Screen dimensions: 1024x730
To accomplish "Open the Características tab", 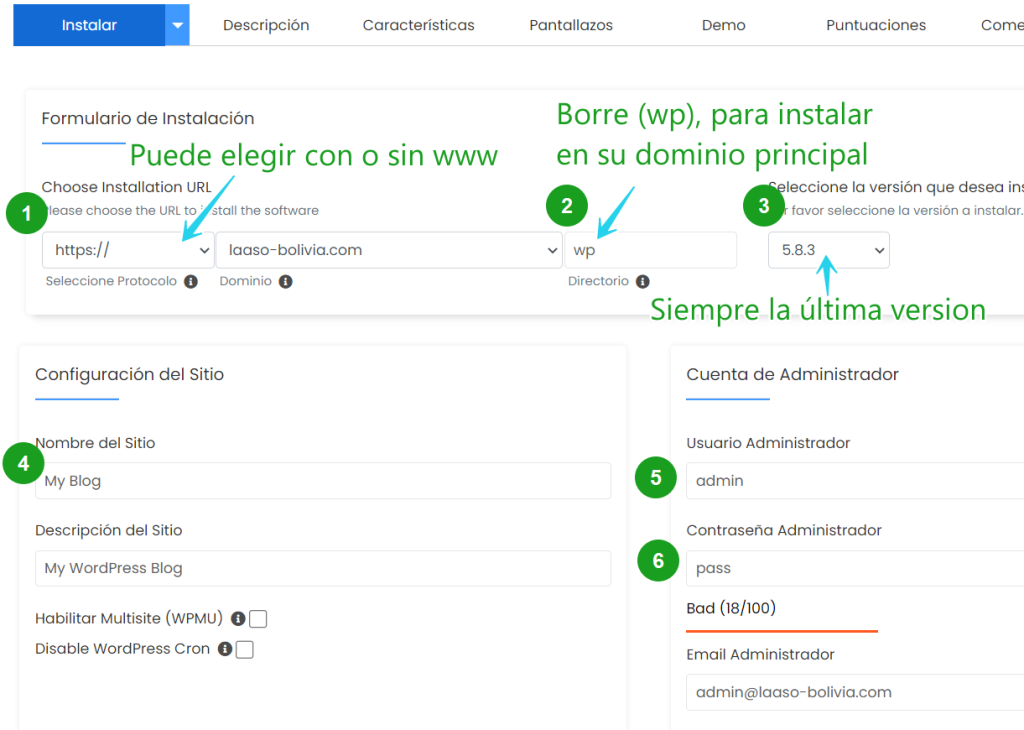I will point(419,25).
